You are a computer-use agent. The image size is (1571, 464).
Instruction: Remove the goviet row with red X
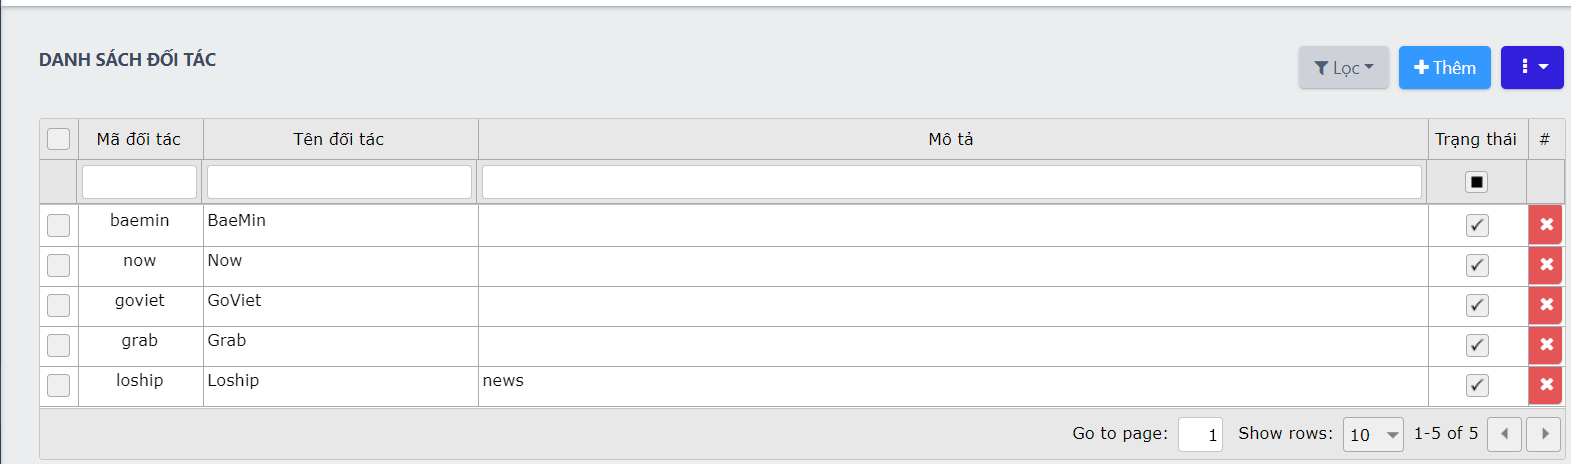[1545, 305]
